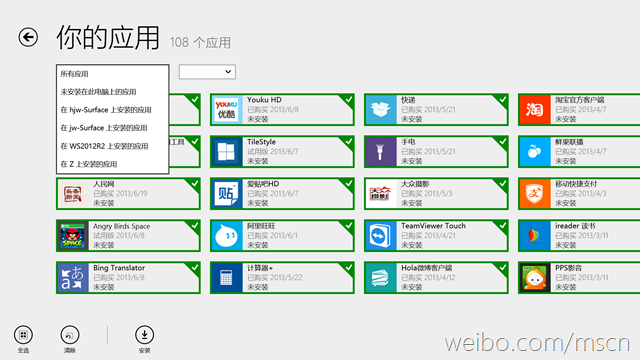Click the 人民网 app icon
This screenshot has height=360, width=640.
coord(73,194)
